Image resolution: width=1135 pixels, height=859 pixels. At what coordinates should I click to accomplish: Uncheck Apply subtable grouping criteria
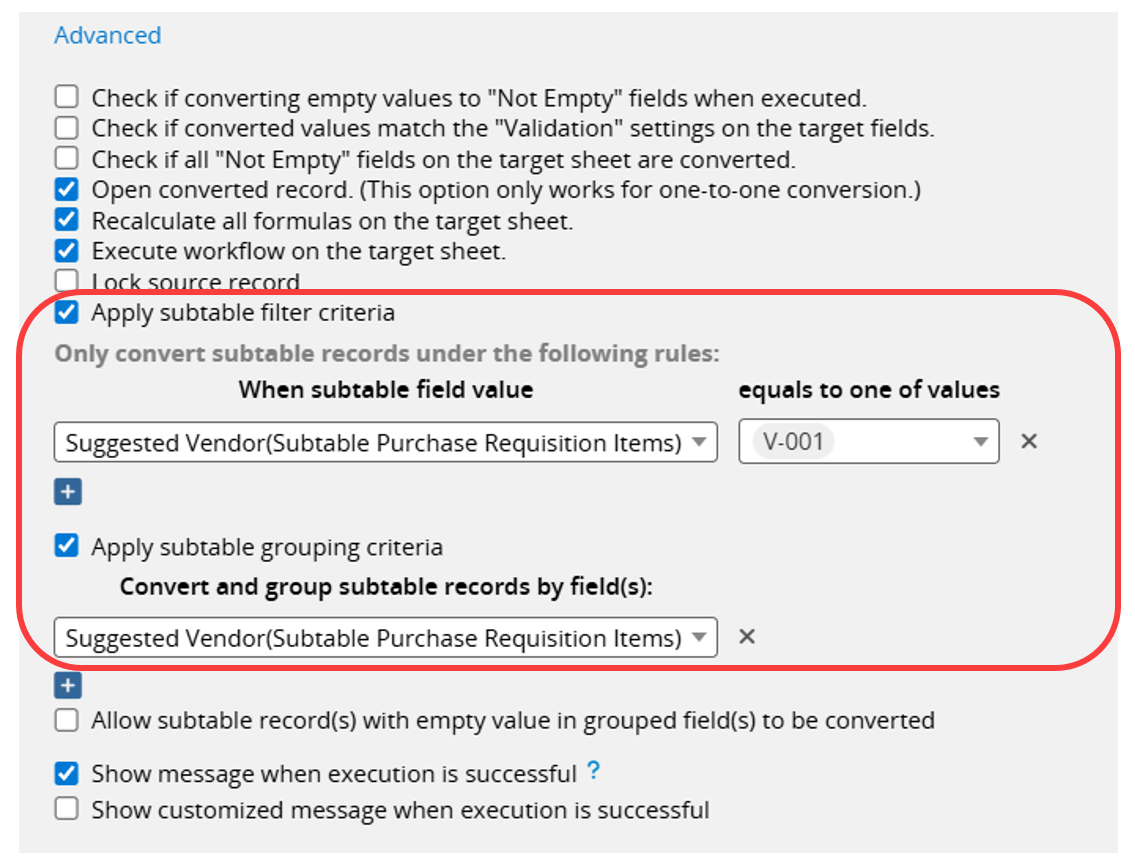pos(66,547)
